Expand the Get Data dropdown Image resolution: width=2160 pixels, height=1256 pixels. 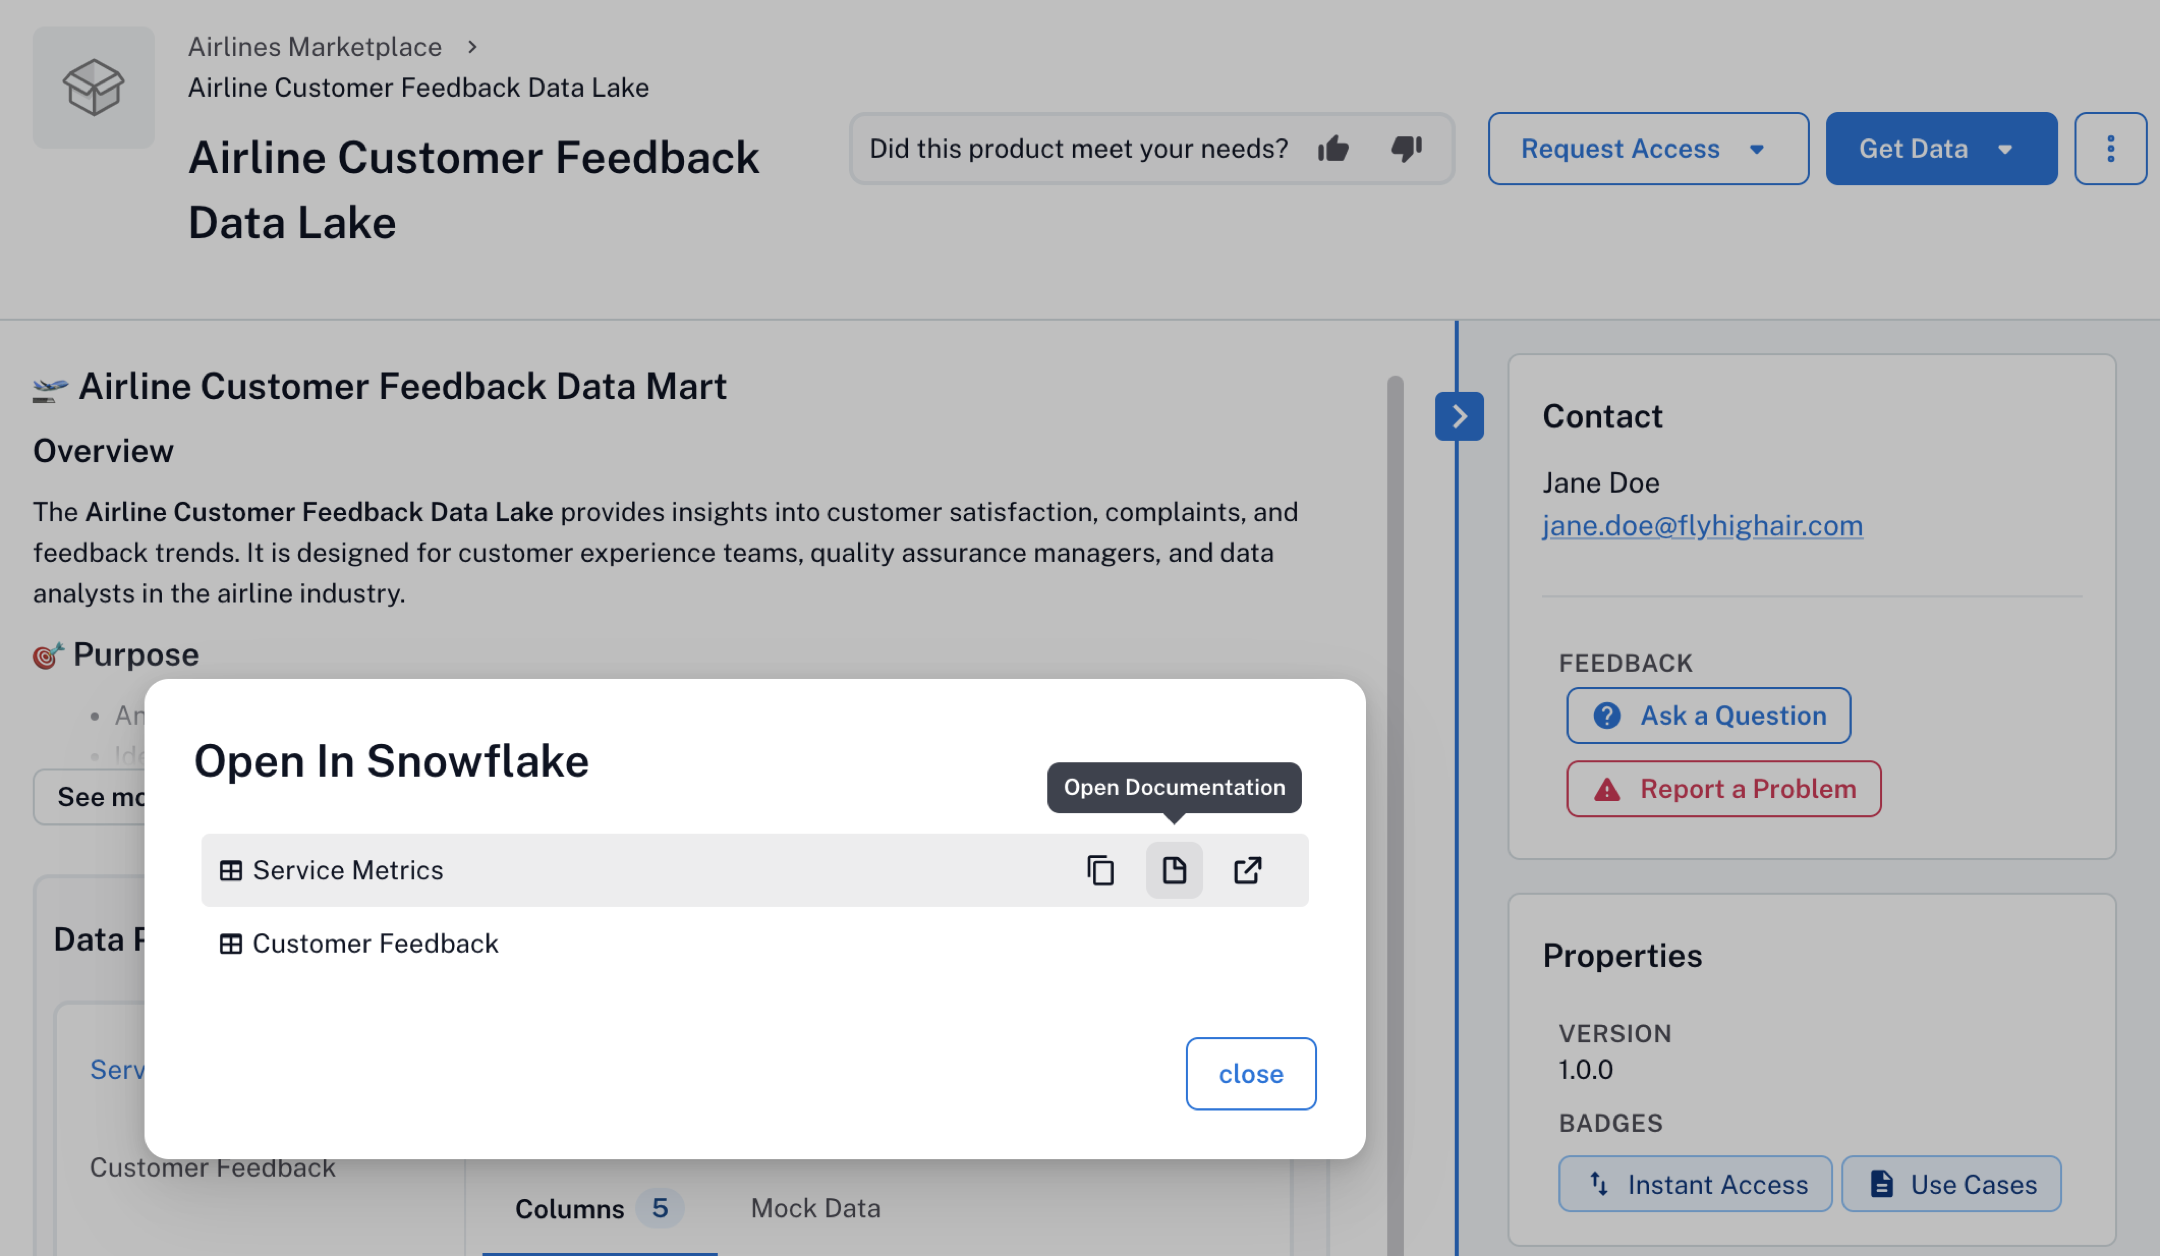click(1940, 149)
